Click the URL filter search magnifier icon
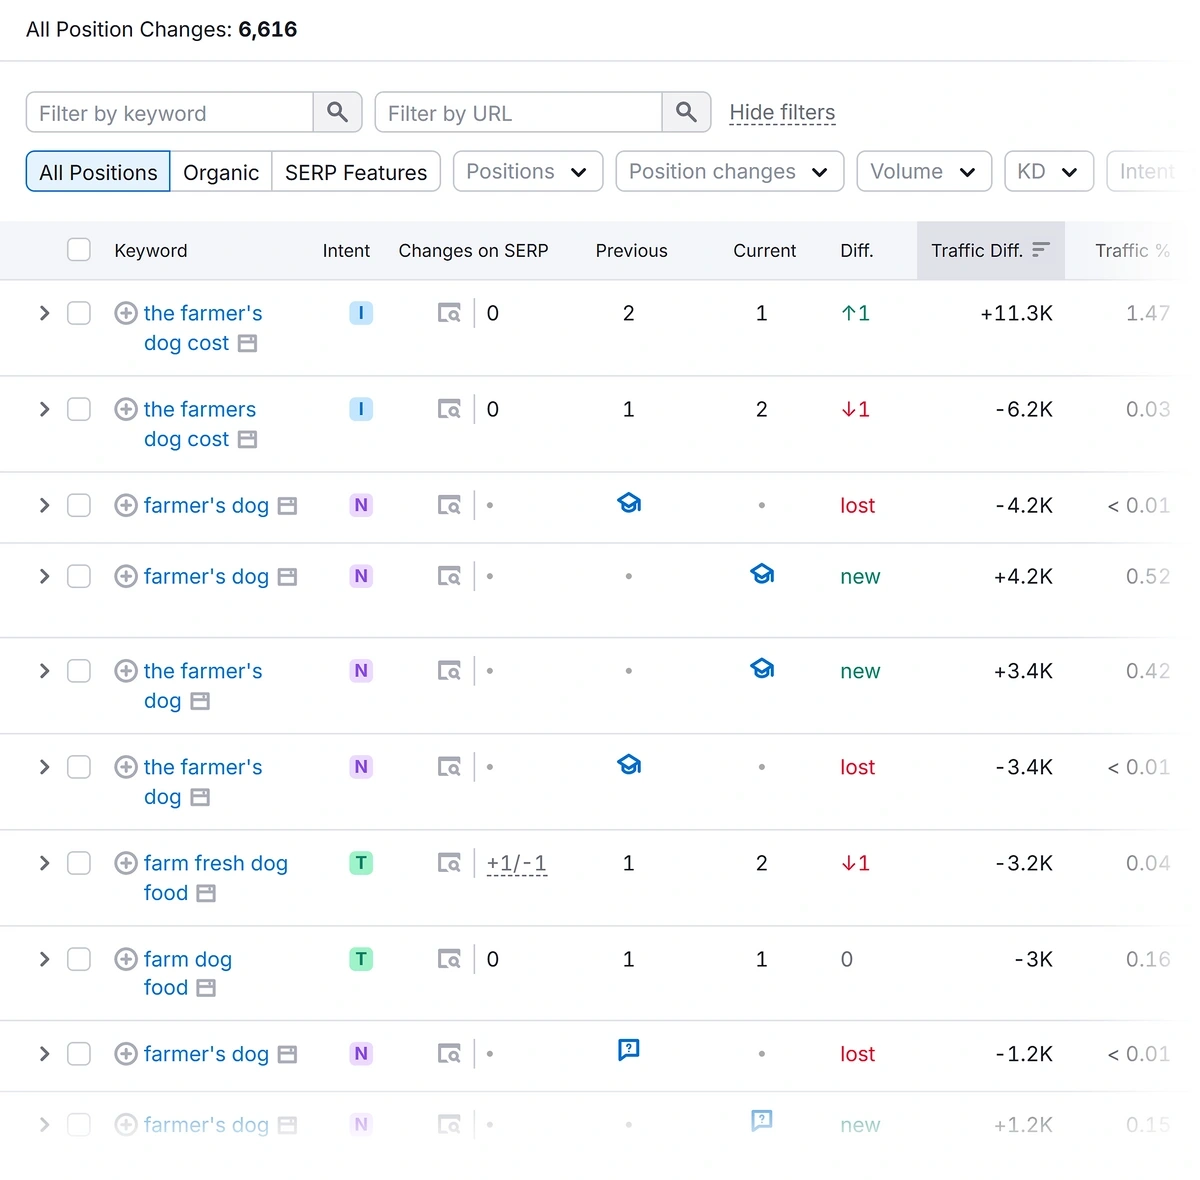Viewport: 1200px width, 1180px height. (686, 112)
